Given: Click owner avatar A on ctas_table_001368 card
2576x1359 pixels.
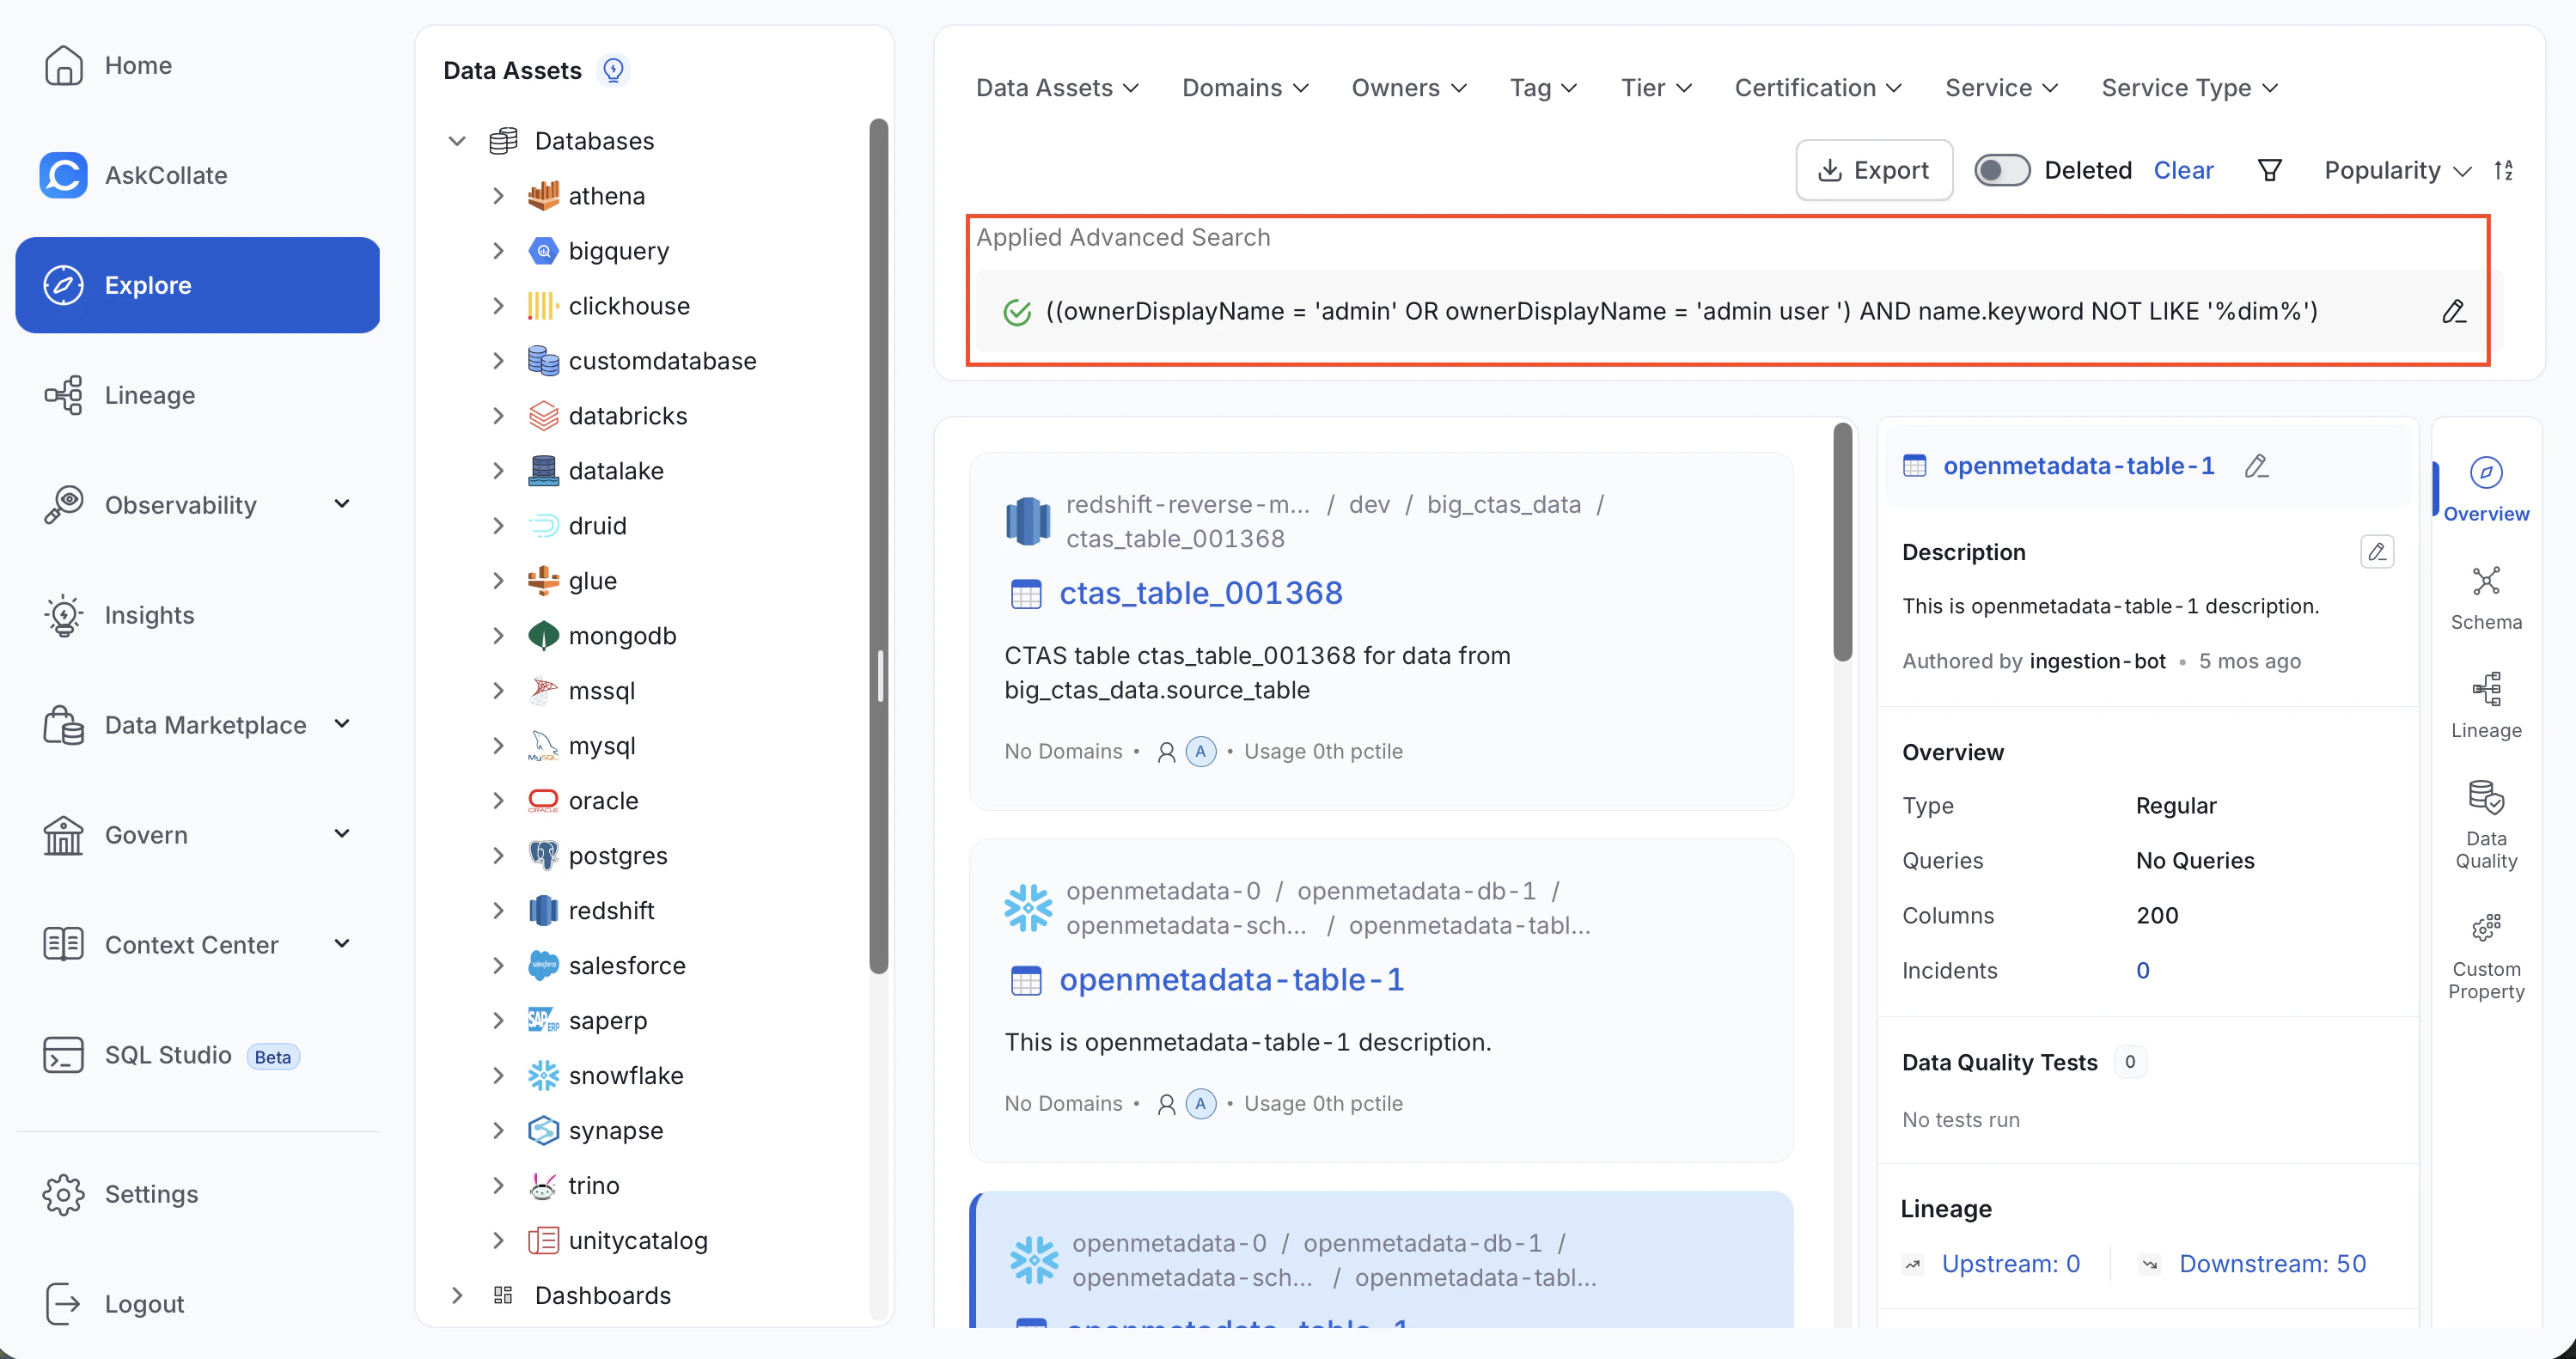Looking at the screenshot, I should point(1200,752).
